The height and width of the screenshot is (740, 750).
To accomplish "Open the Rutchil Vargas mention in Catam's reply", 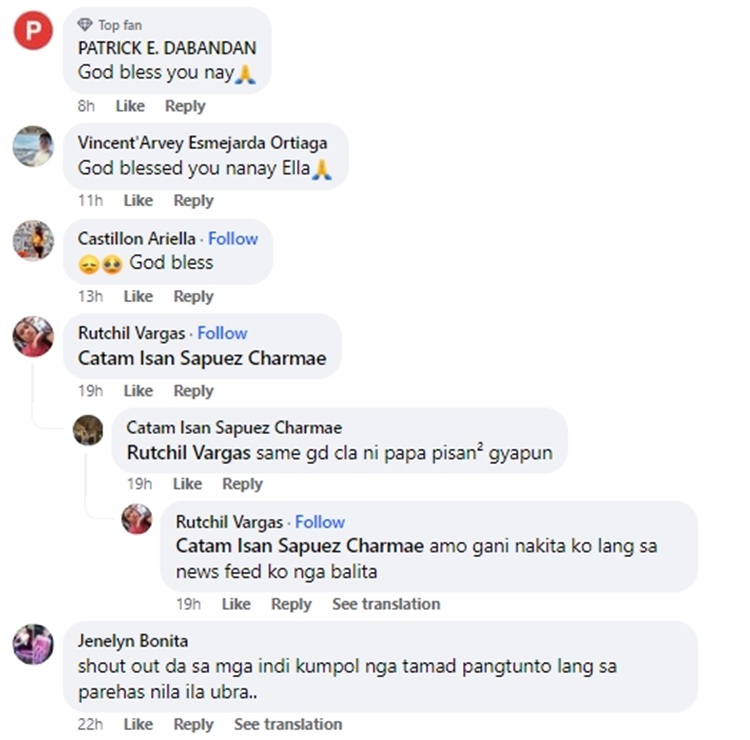I will click(x=188, y=453).
